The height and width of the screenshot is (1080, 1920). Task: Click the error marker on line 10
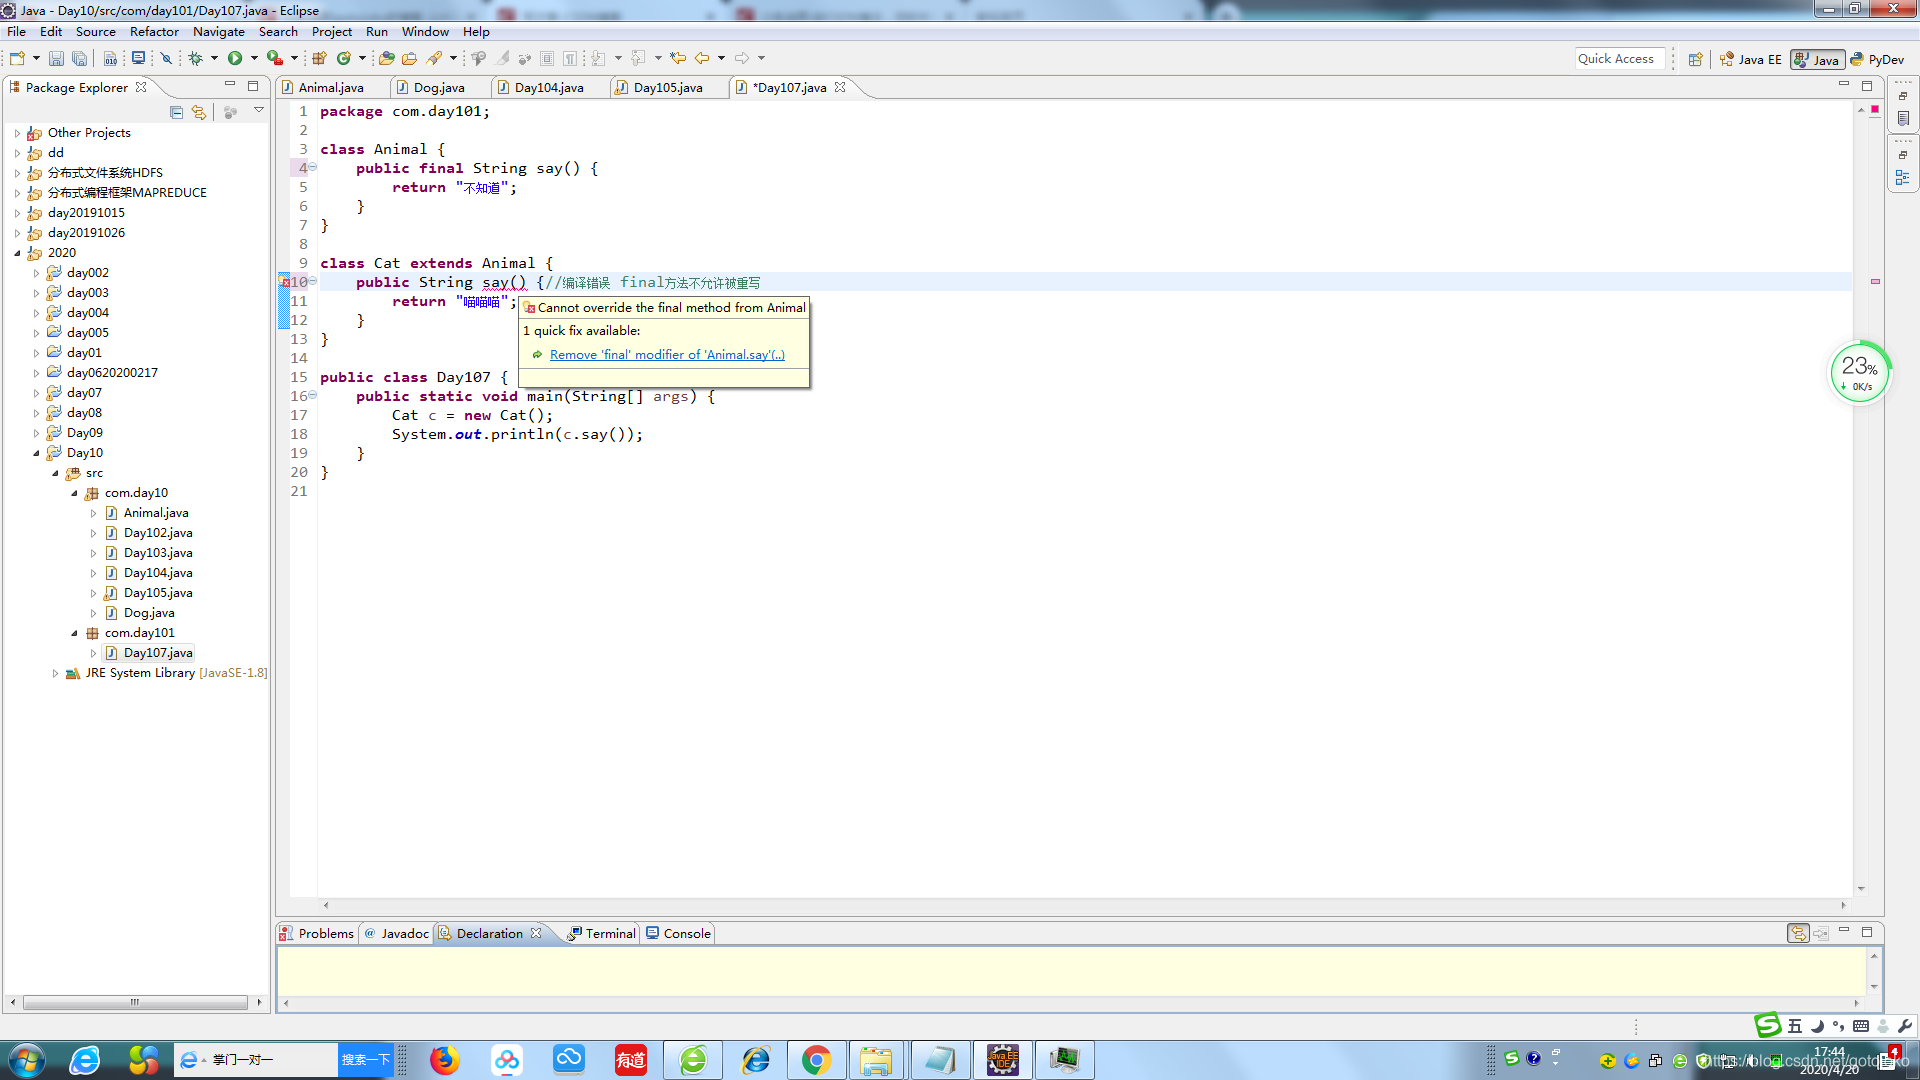[x=284, y=283]
